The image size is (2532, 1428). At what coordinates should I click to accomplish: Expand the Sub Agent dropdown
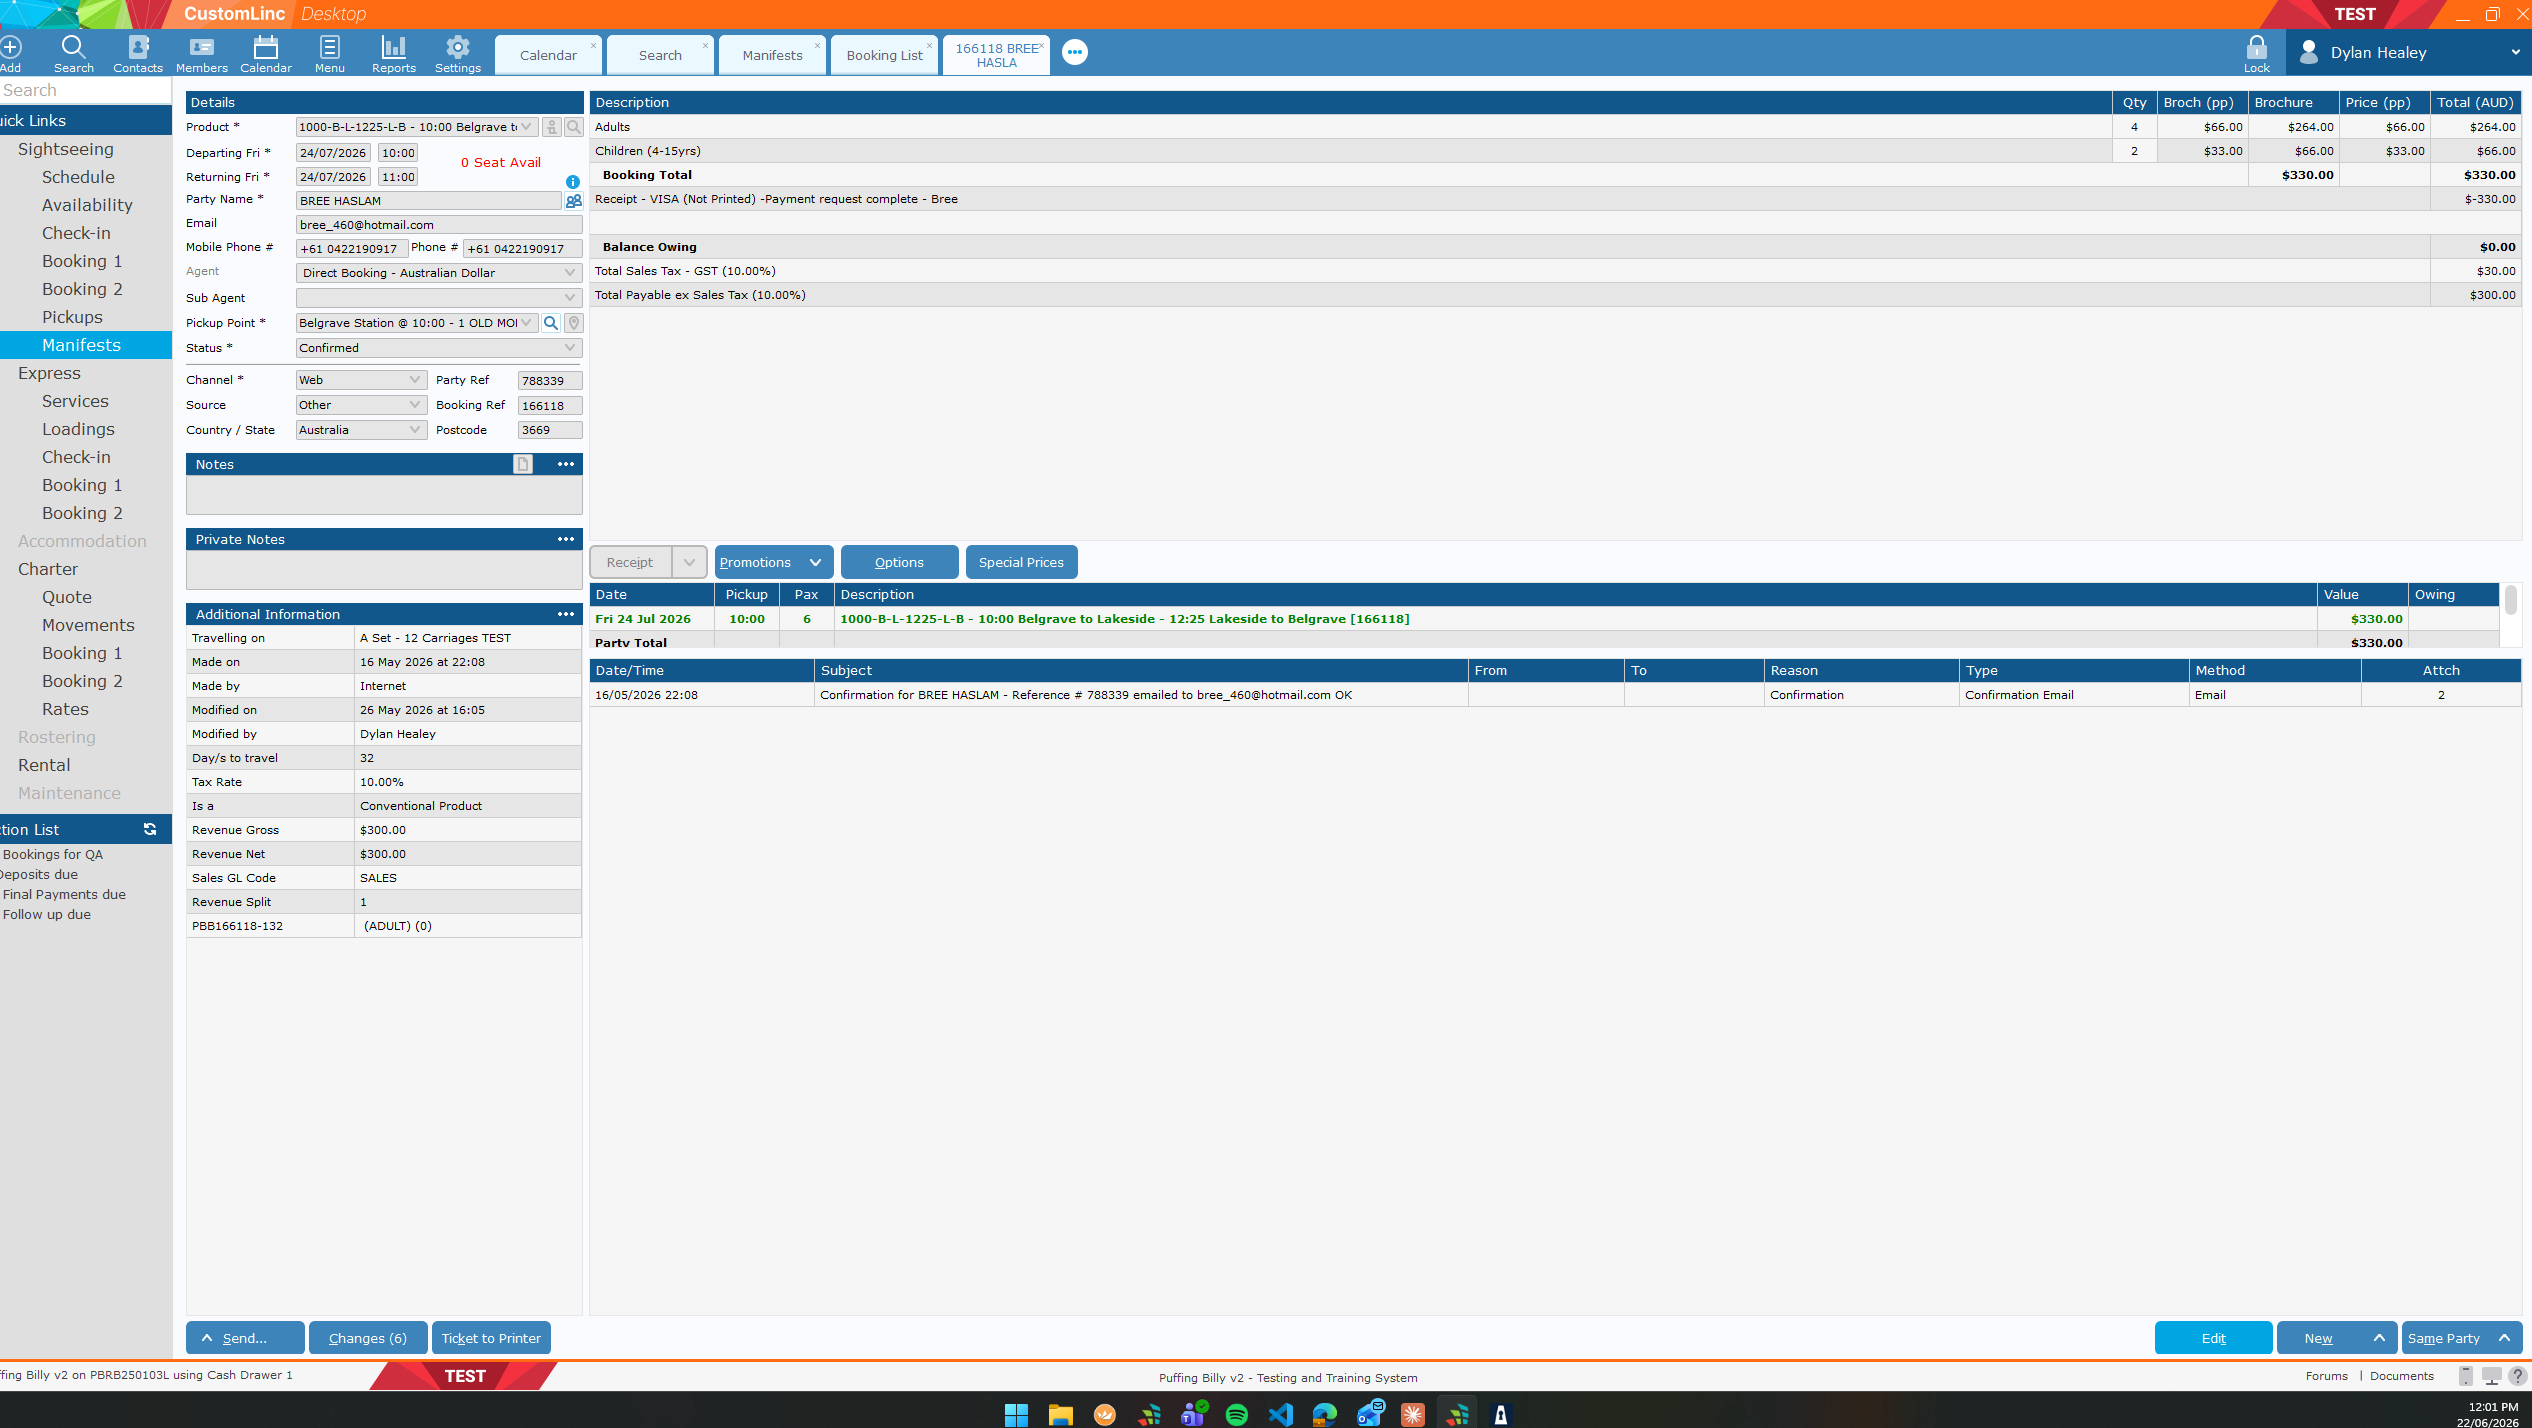570,298
